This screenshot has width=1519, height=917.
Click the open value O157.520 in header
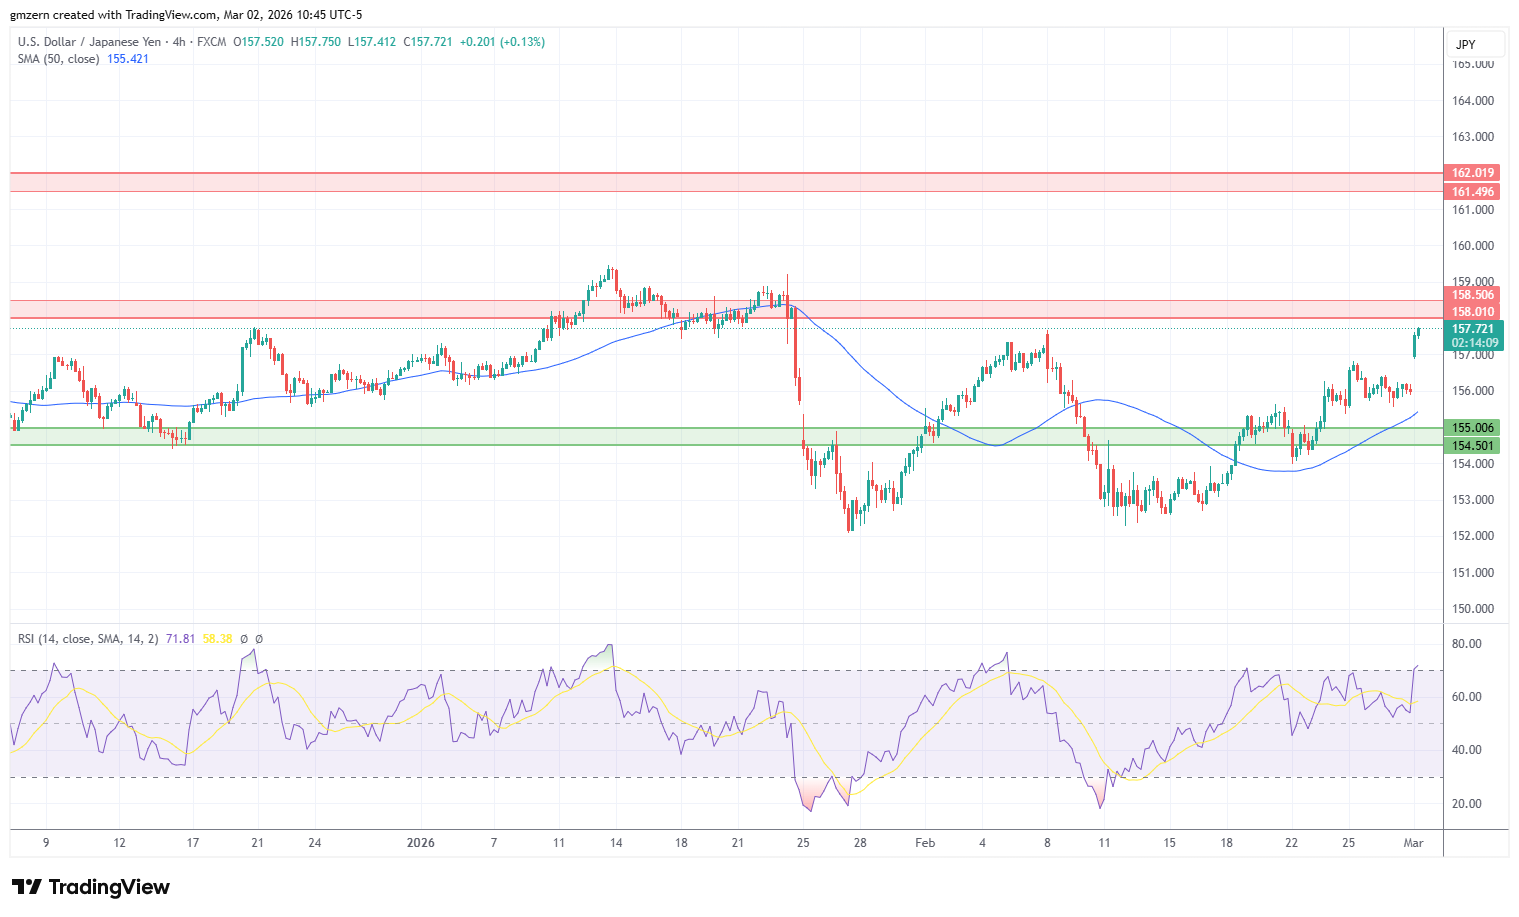point(258,42)
